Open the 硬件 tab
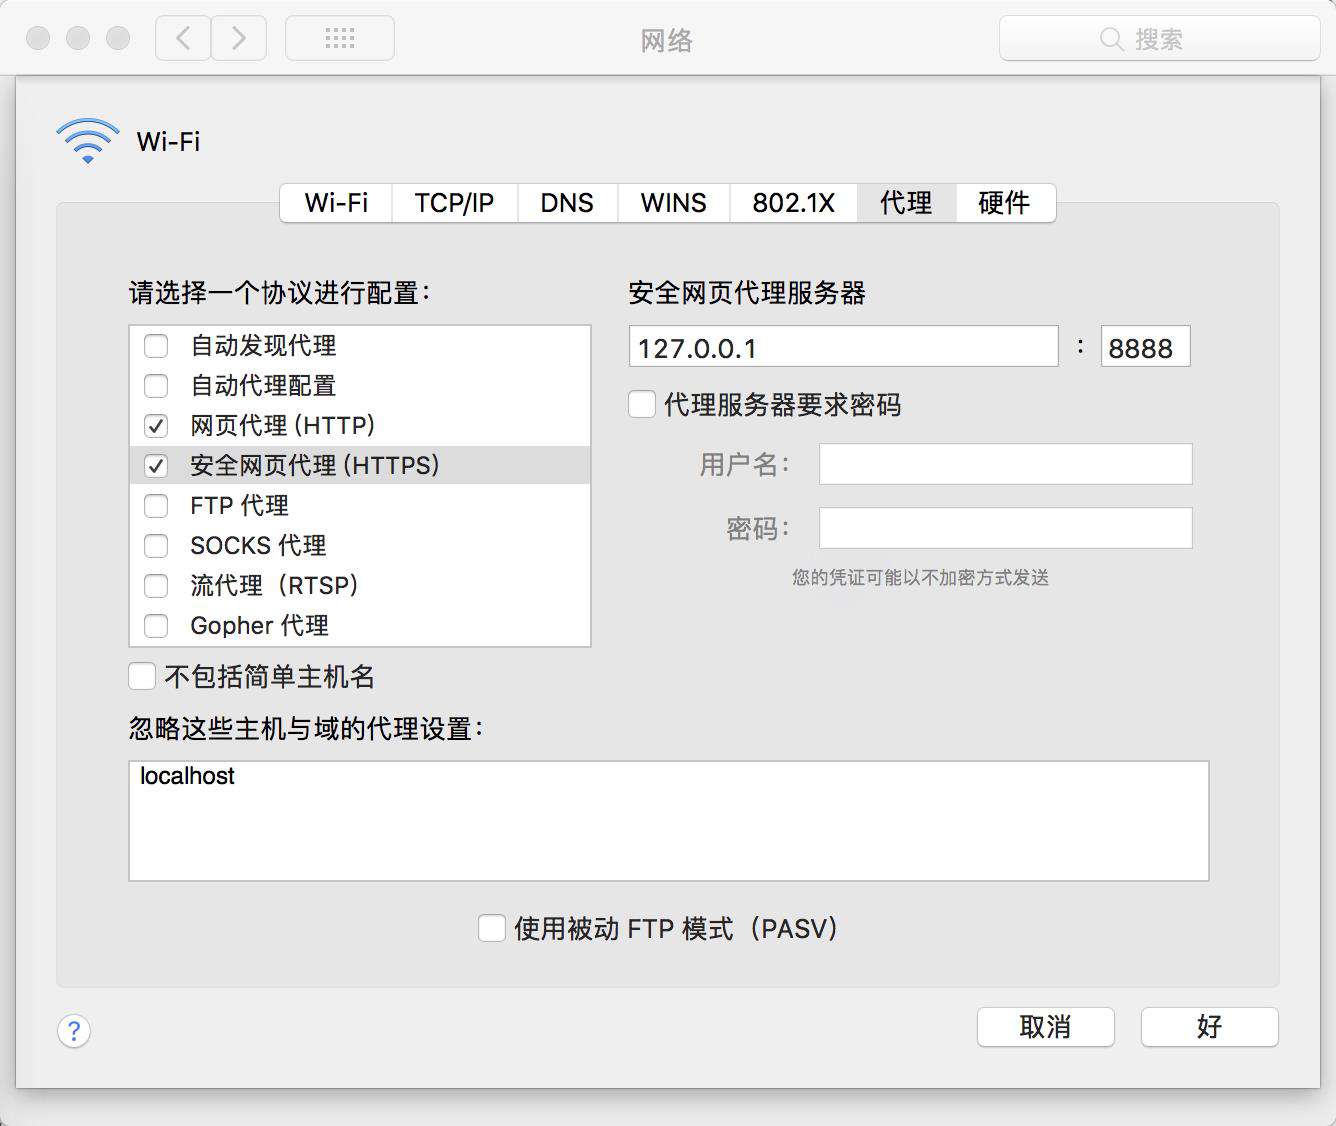Viewport: 1336px width, 1126px height. click(x=1005, y=203)
